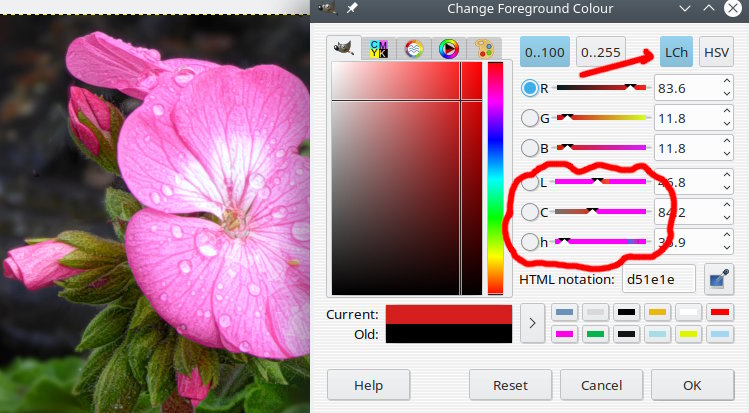The height and width of the screenshot is (413, 749).
Task: Choose the top-row black history swatch
Action: coord(626,312)
